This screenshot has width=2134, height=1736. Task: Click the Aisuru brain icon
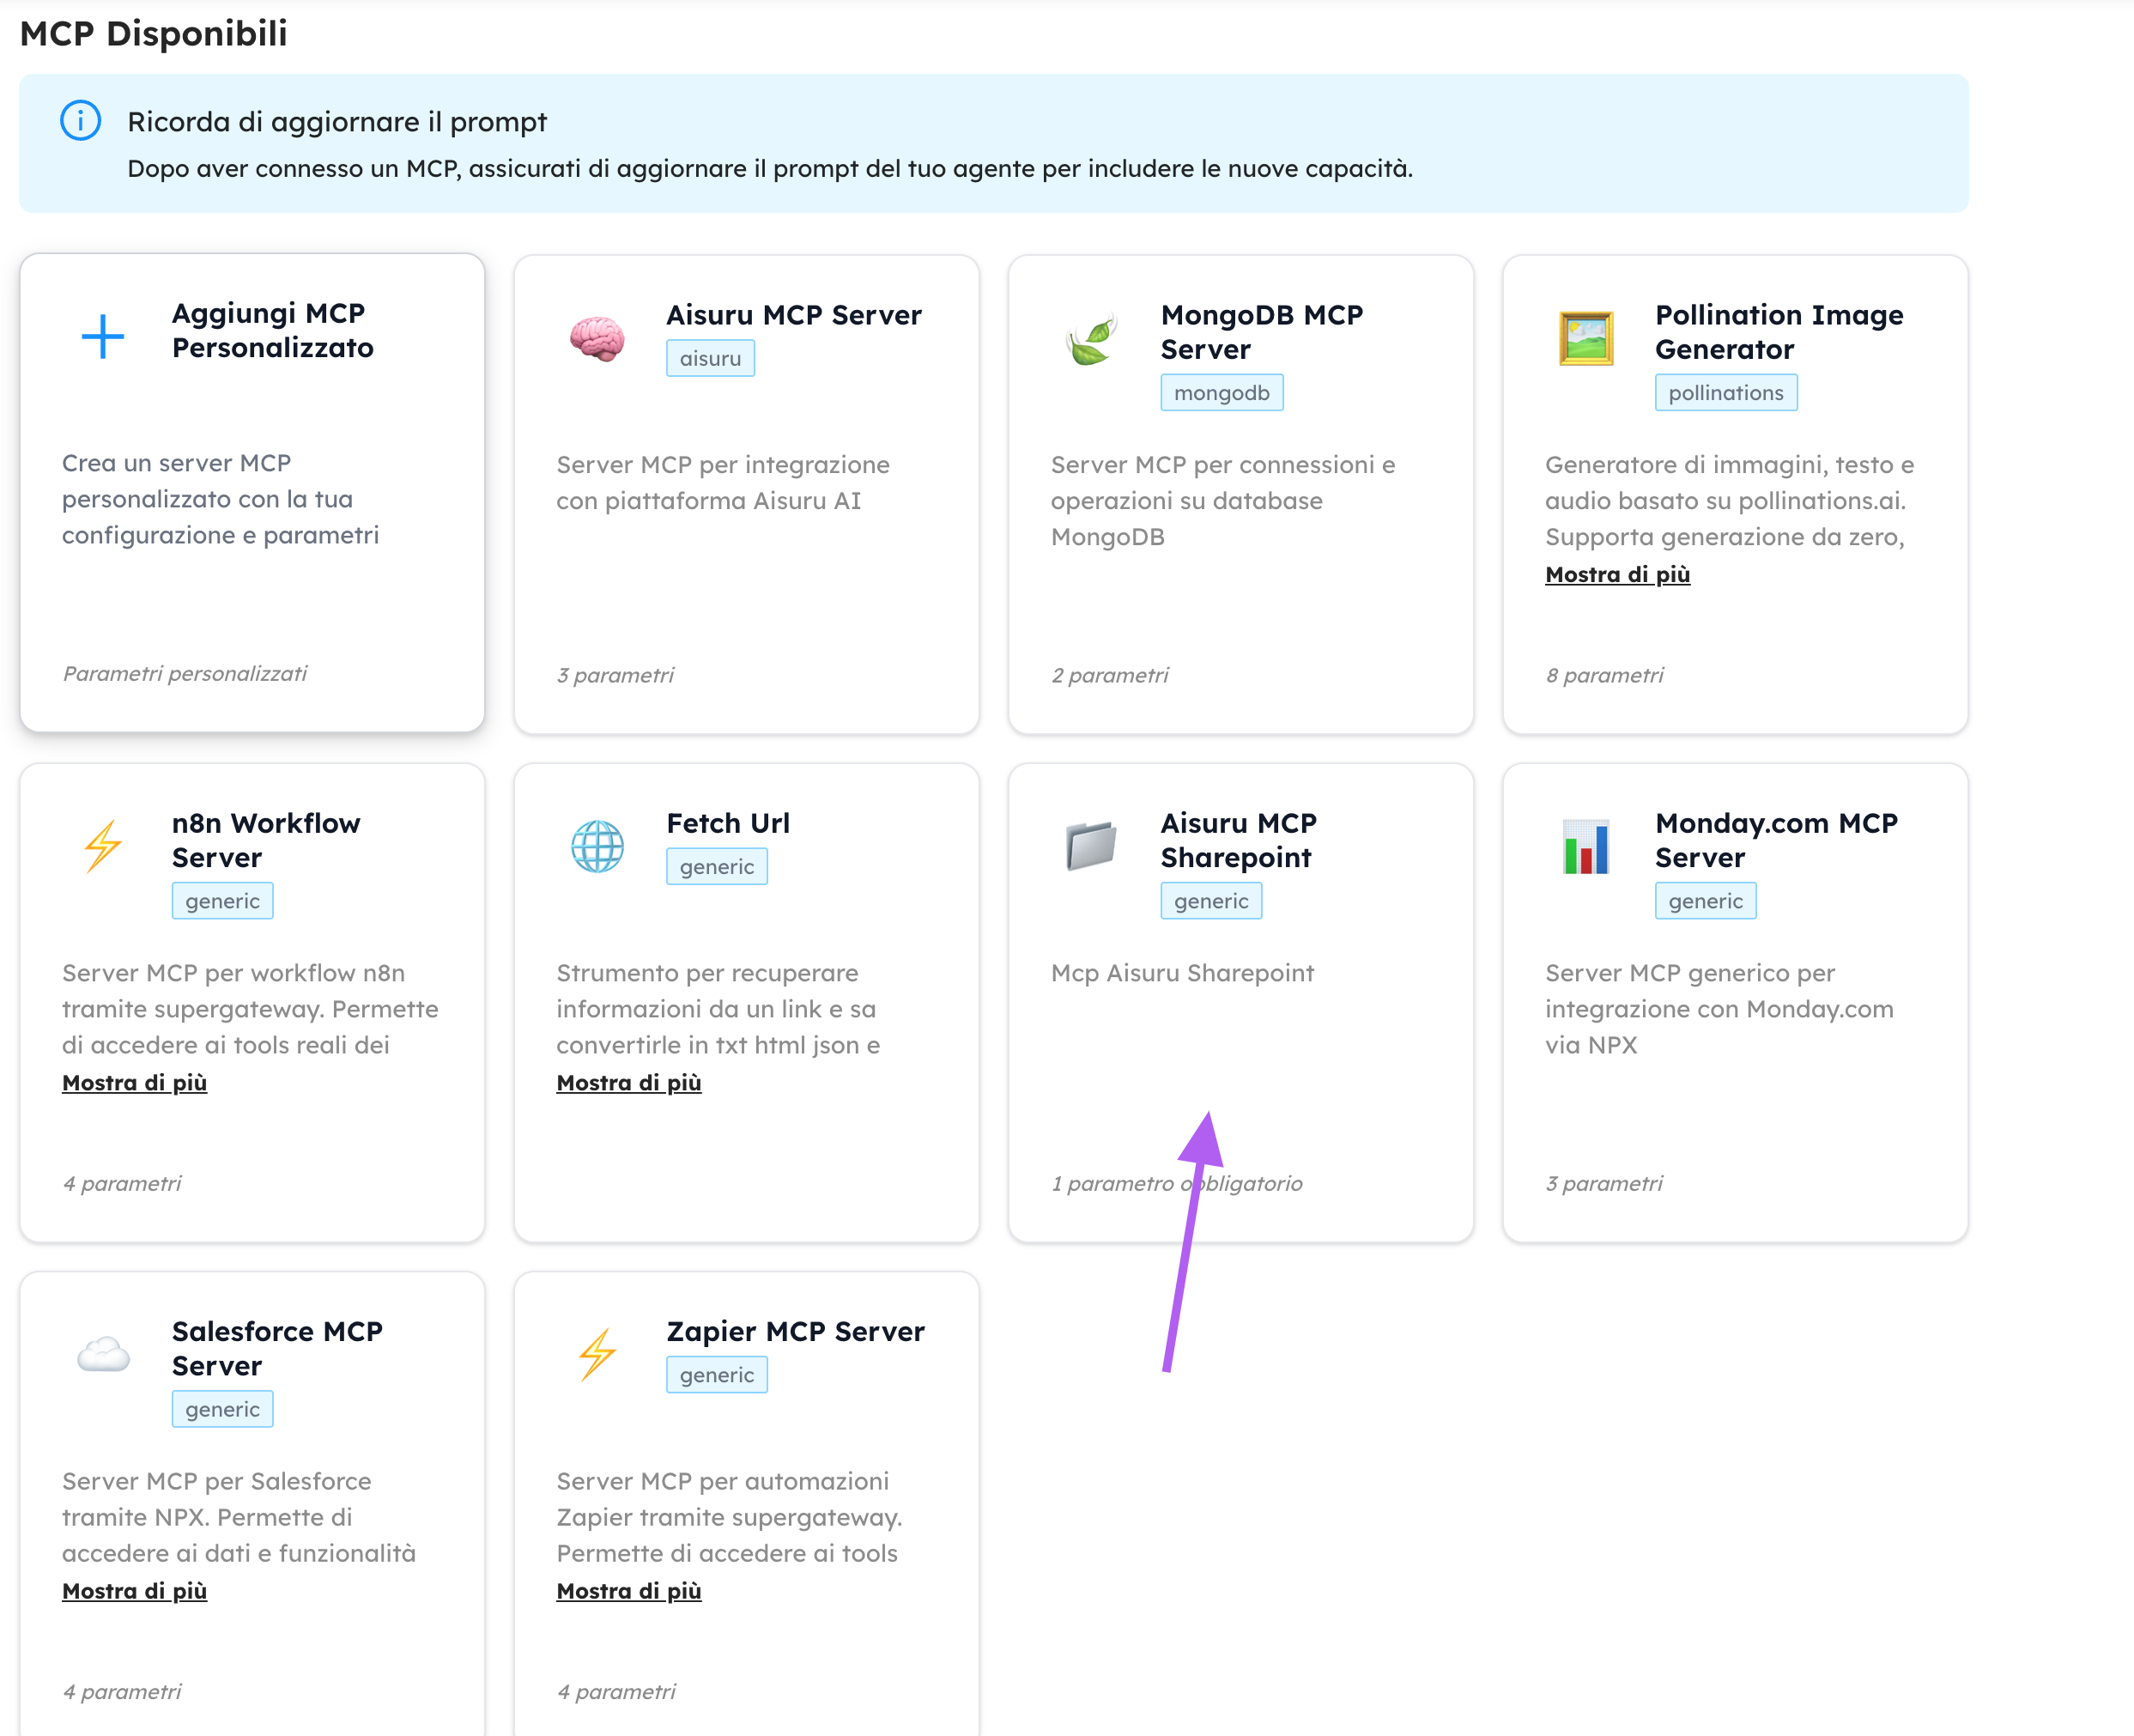597,339
